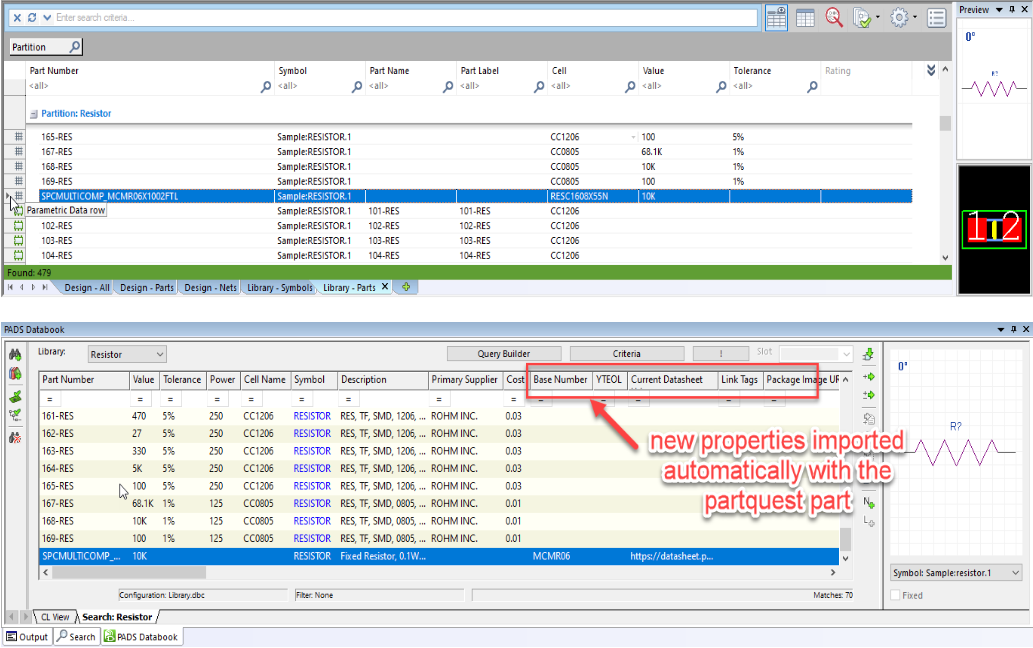Collapse the Partition: Resistor group header
Viewport: 1033px width, 648px height.
point(34,113)
